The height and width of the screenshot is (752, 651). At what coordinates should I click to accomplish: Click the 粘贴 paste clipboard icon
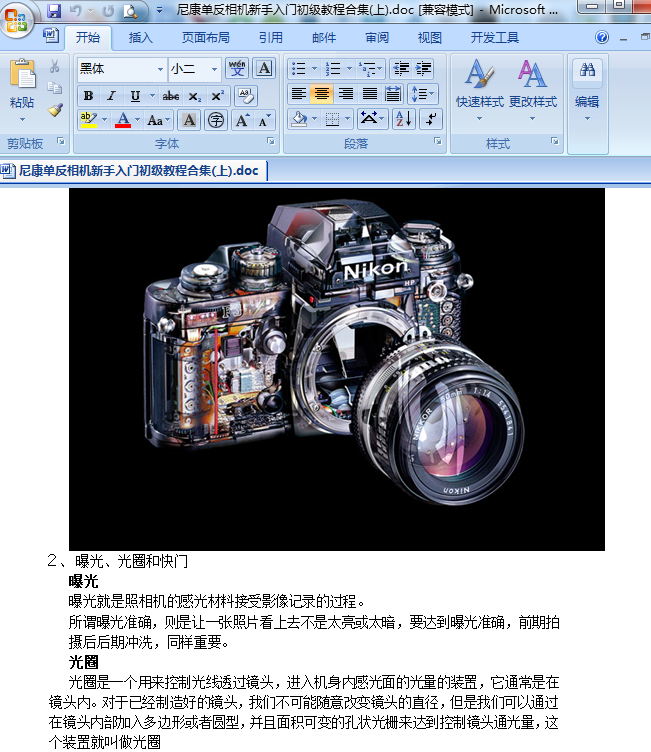23,73
